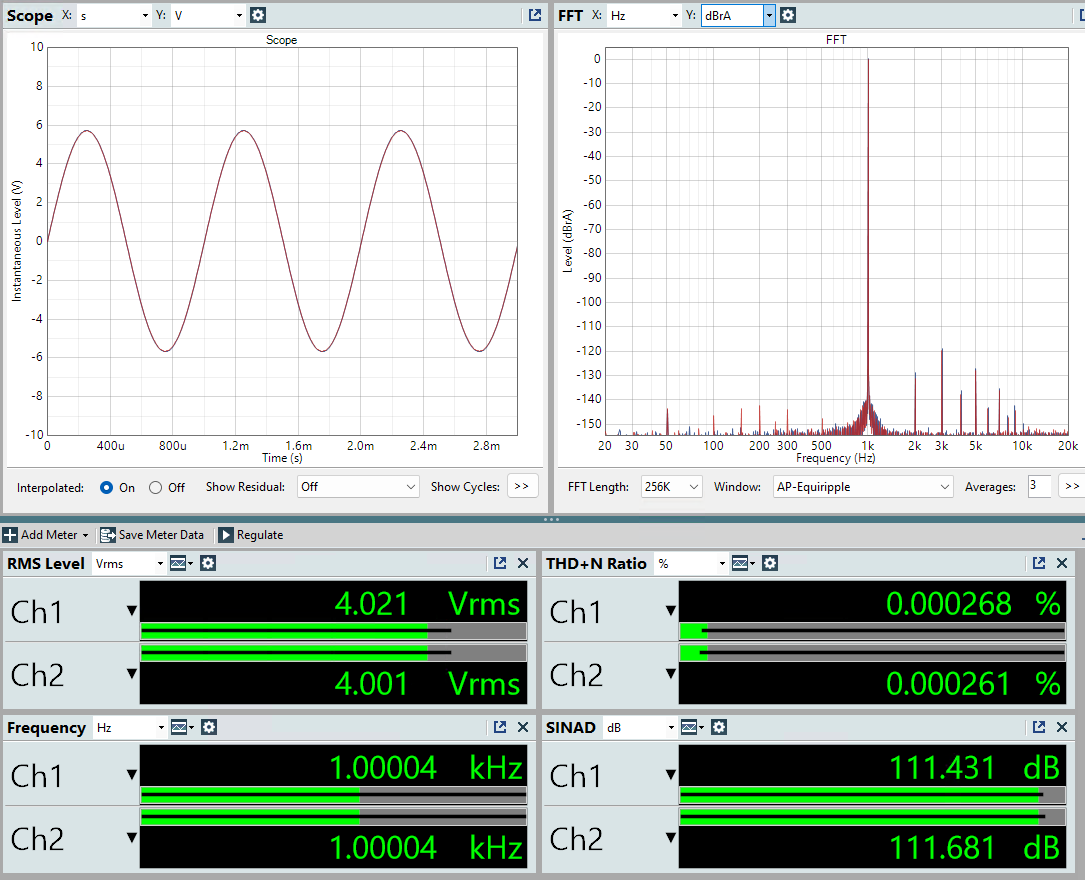Click SINAD Ch1 level bar
The width and height of the screenshot is (1085, 880).
coord(872,795)
